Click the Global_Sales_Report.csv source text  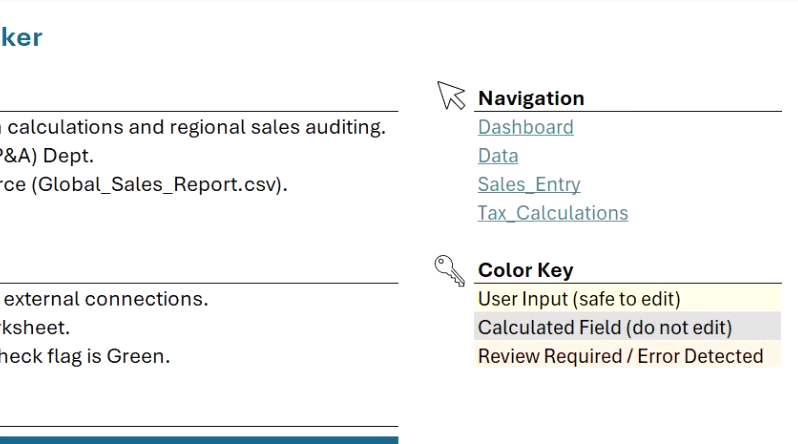(x=144, y=184)
